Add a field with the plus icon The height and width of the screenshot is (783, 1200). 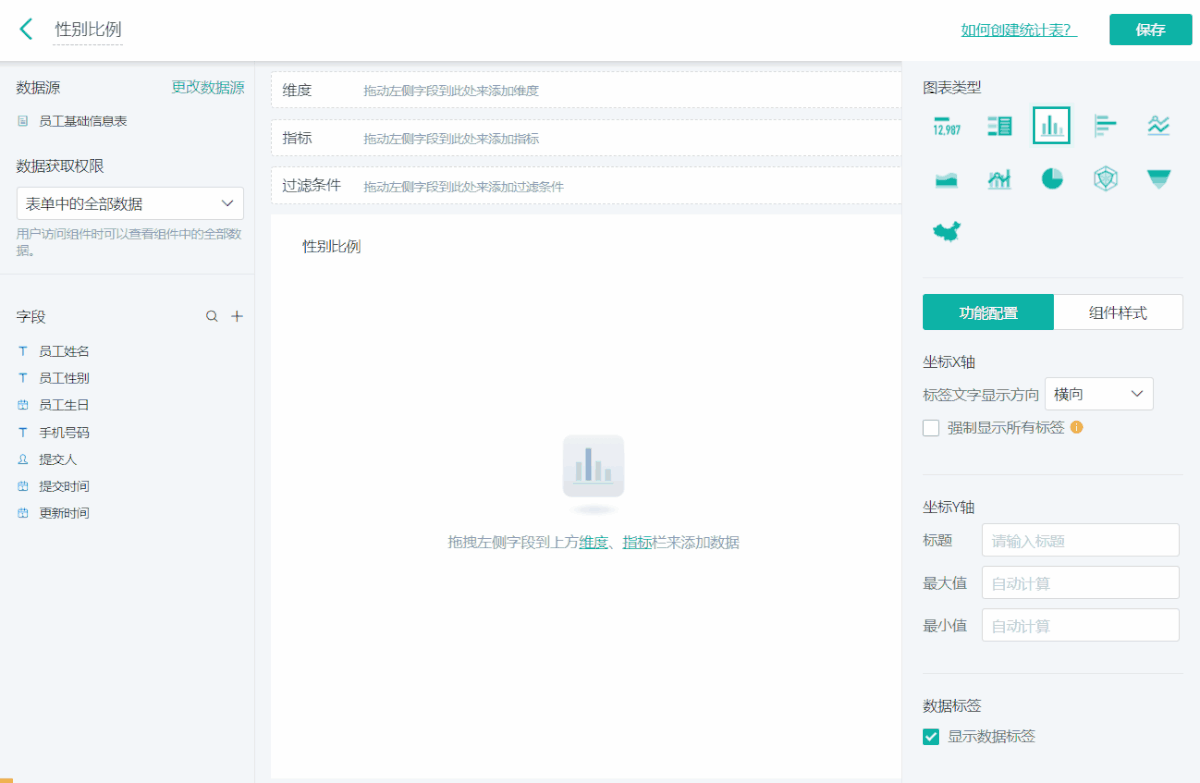[x=237, y=316]
